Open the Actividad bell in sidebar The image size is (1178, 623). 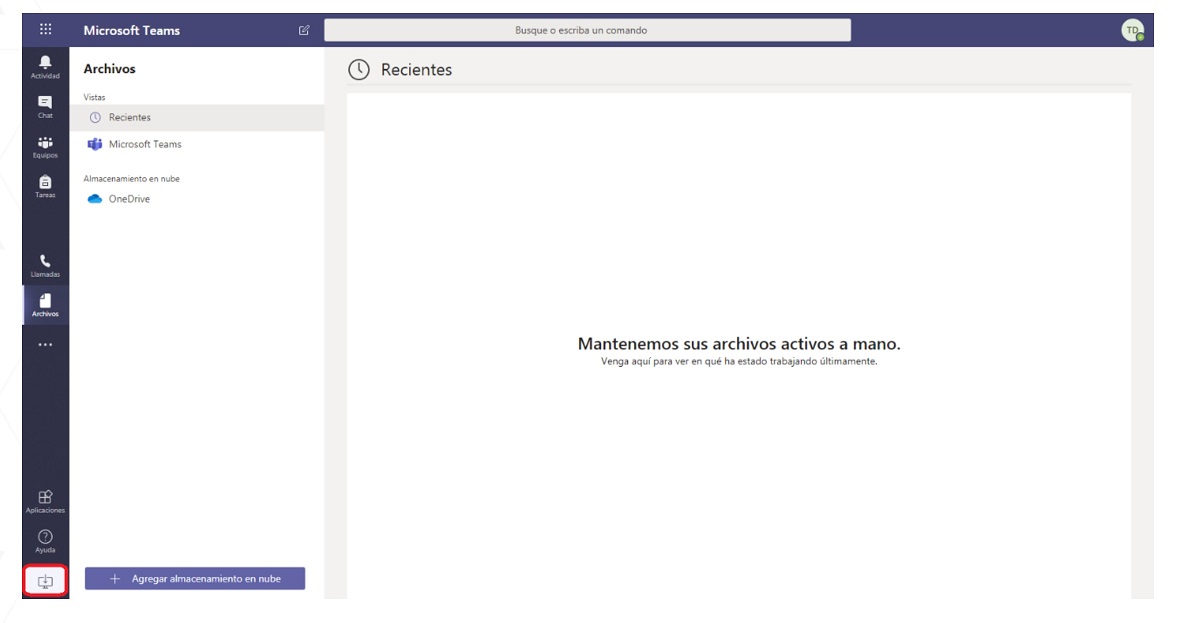45,66
